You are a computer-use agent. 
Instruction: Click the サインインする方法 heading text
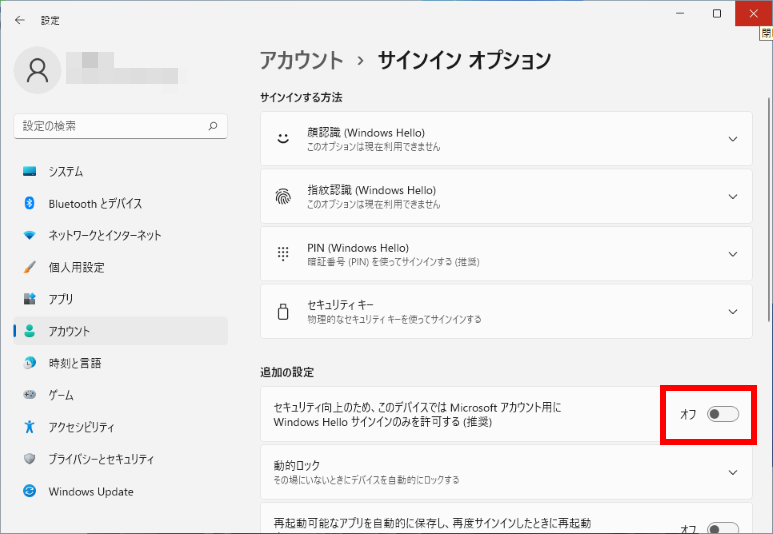(301, 98)
